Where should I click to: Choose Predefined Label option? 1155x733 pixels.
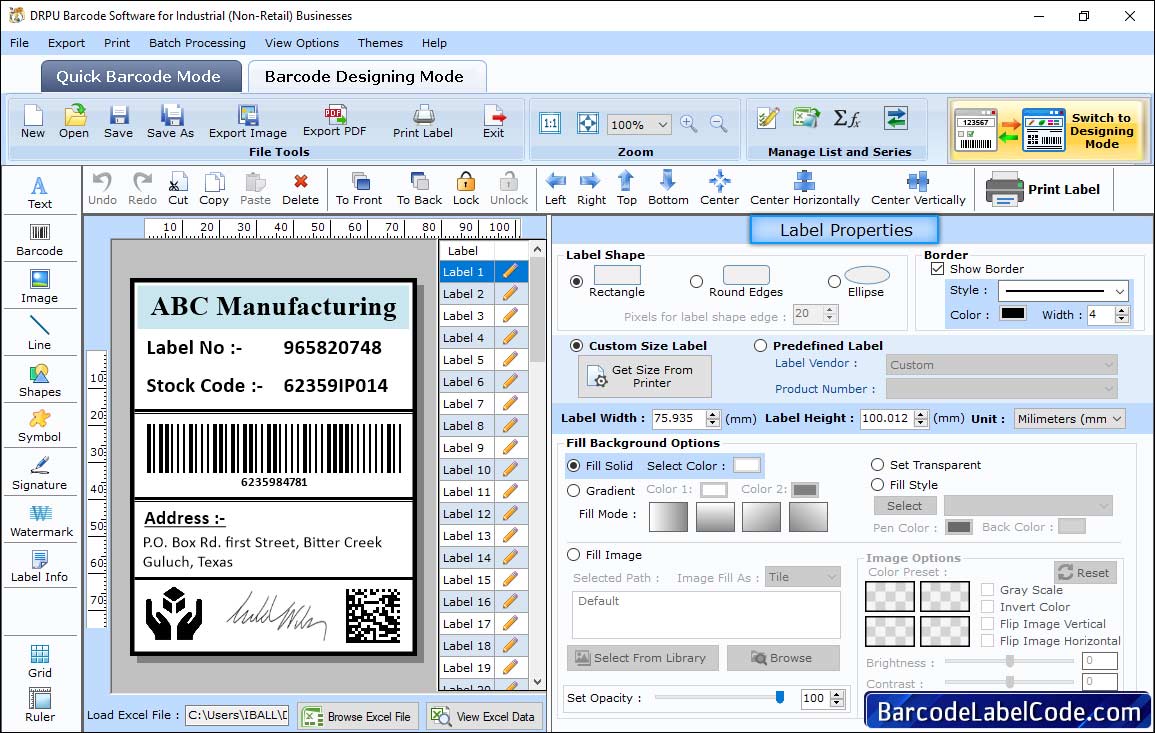click(760, 346)
